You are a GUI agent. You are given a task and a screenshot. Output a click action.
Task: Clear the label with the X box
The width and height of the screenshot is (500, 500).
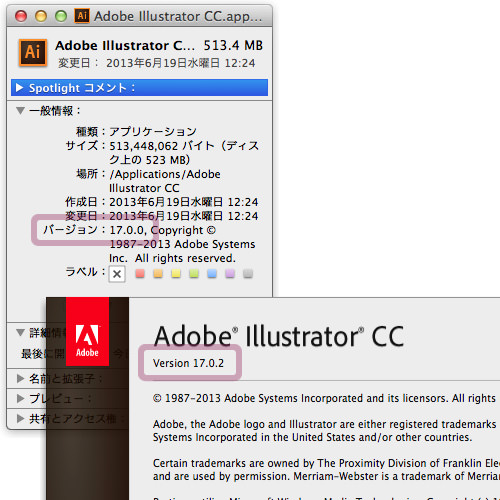tap(117, 274)
